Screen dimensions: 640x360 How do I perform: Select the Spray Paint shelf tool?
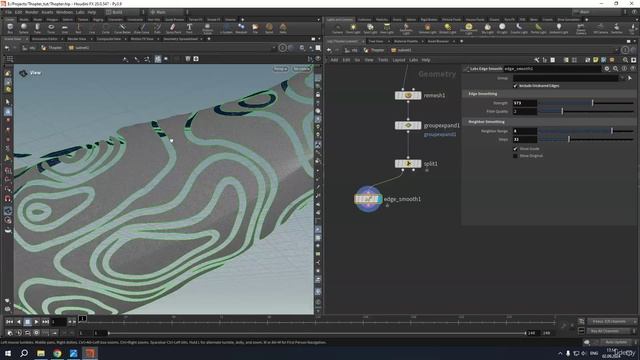[x=173, y=28]
